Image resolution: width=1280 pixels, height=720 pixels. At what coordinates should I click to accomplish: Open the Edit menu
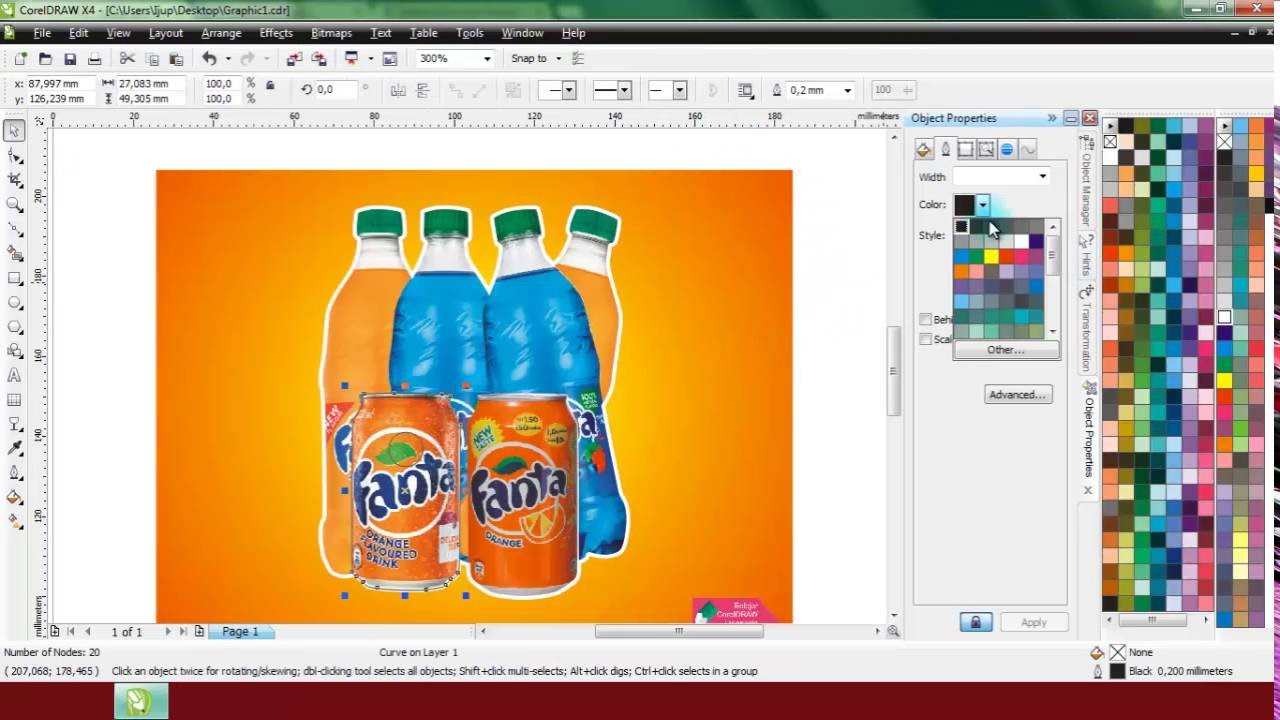[x=78, y=33]
